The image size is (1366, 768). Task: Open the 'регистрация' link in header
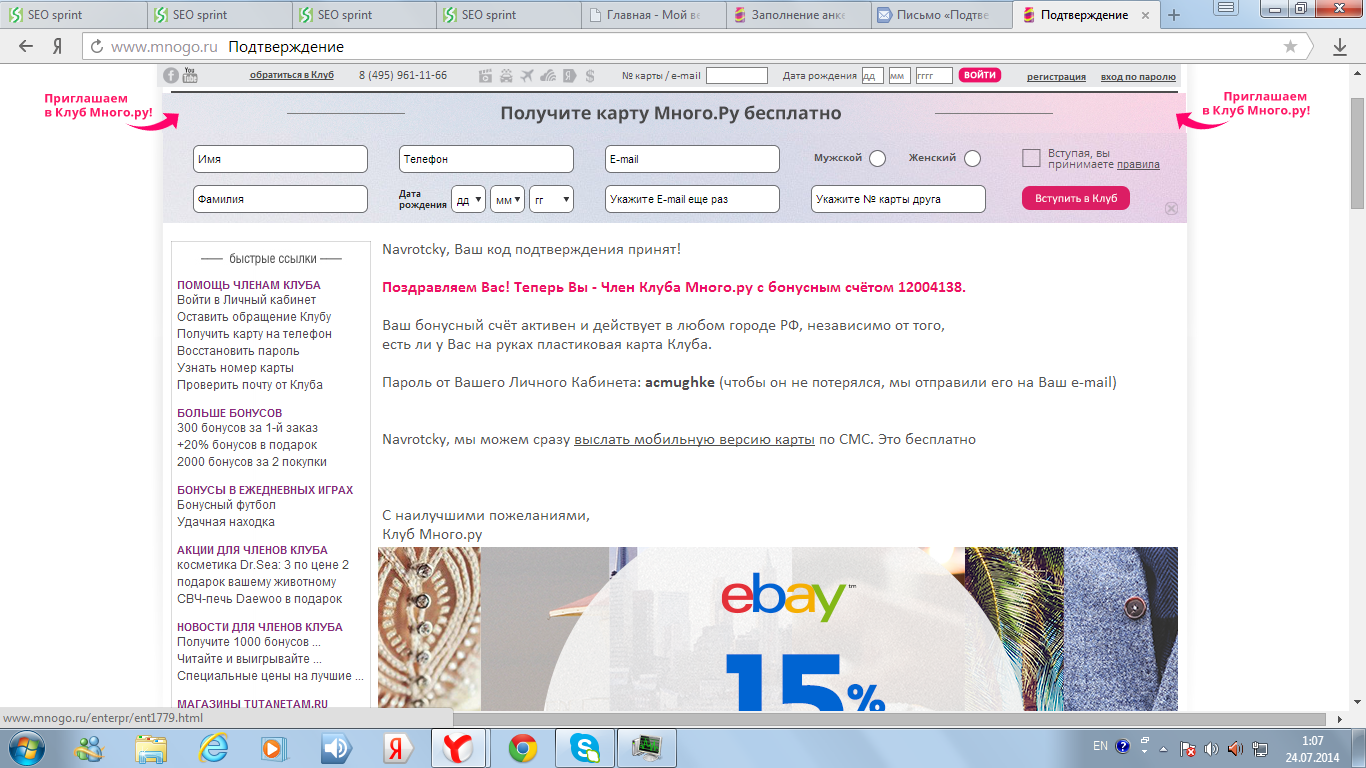click(1056, 77)
